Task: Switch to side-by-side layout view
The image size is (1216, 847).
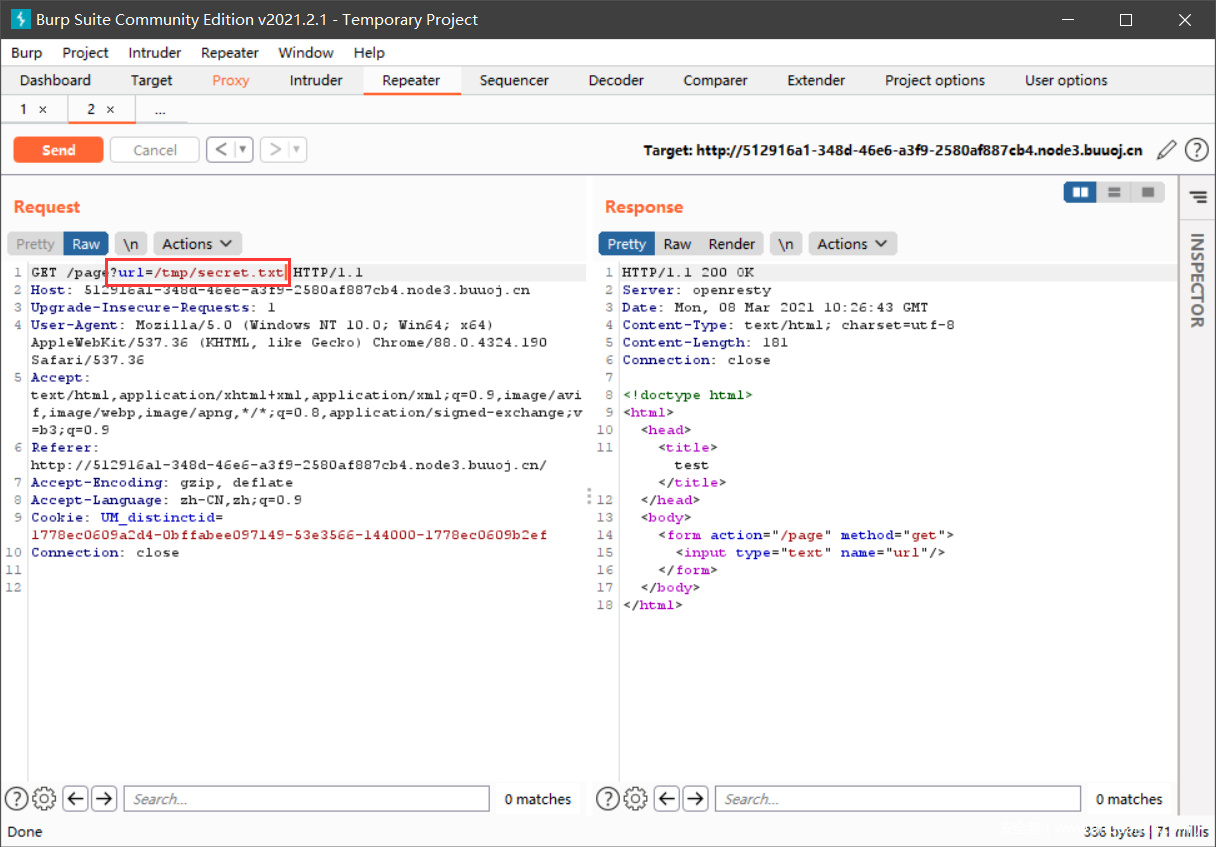Action: pos(1080,192)
